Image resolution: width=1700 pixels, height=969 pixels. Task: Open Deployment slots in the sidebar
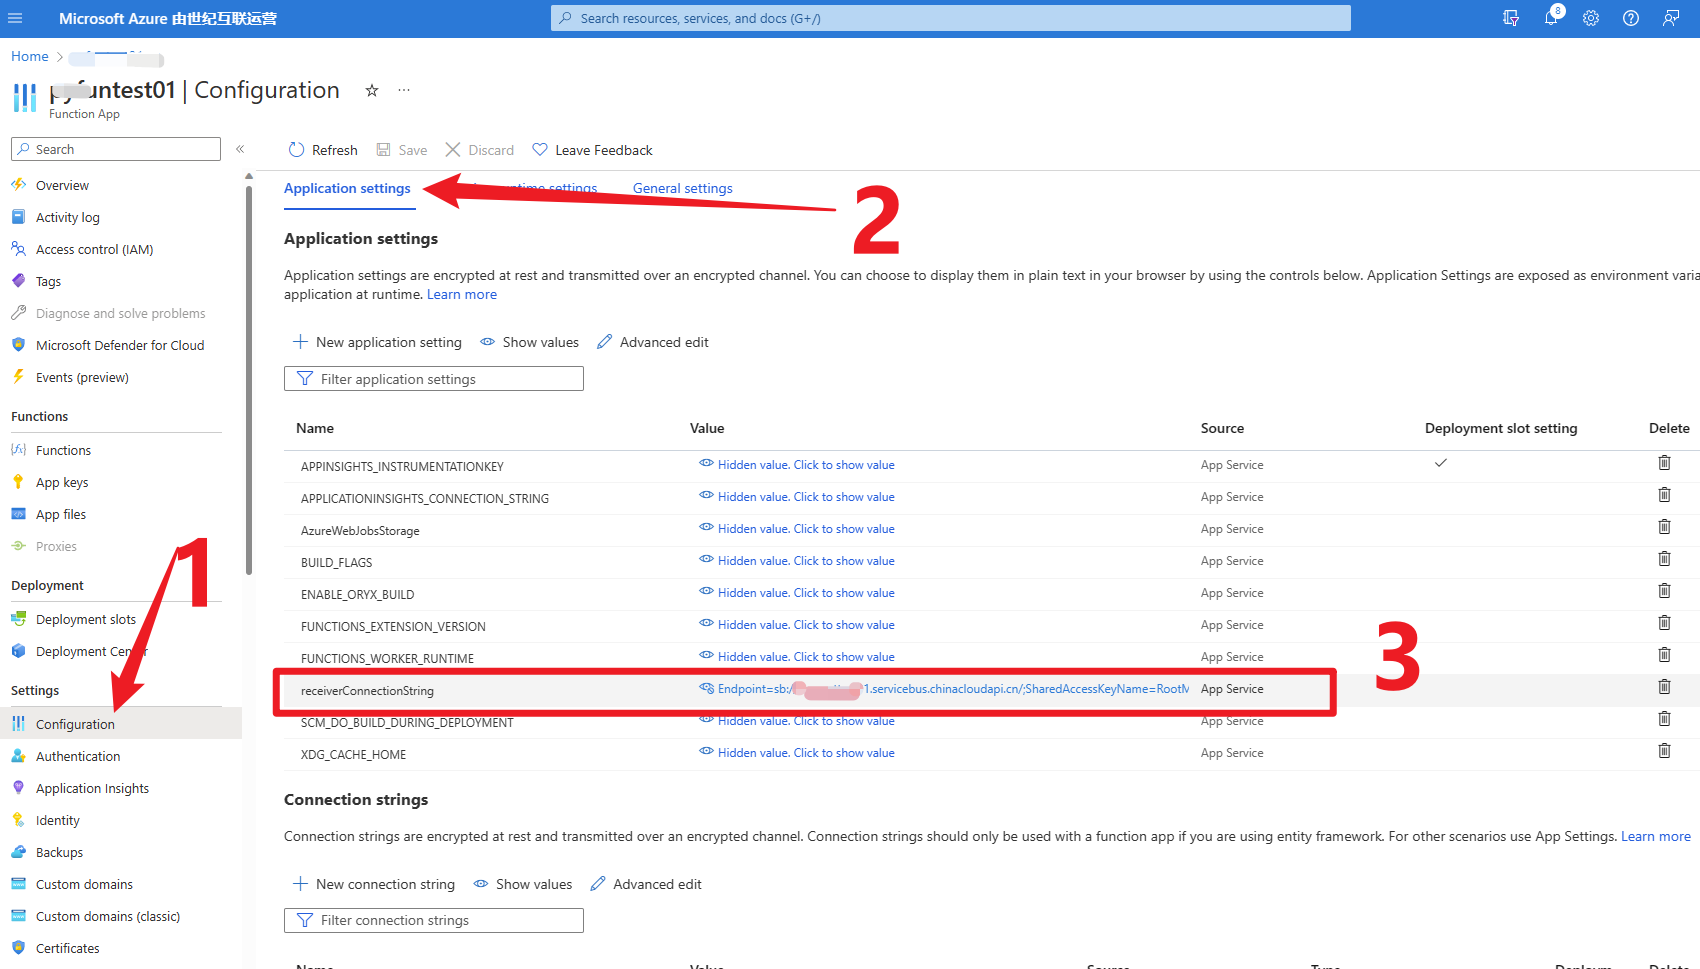click(86, 620)
